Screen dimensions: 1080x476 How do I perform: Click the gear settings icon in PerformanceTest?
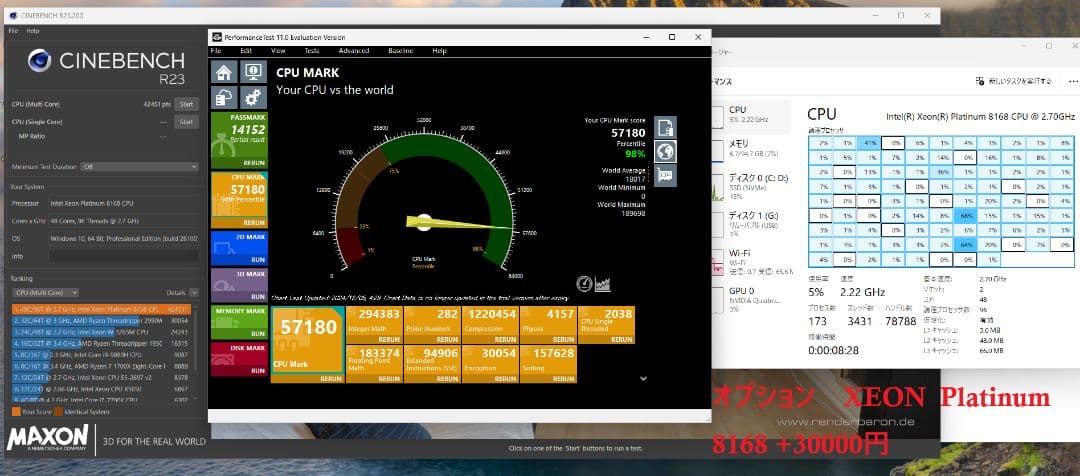pos(251,97)
